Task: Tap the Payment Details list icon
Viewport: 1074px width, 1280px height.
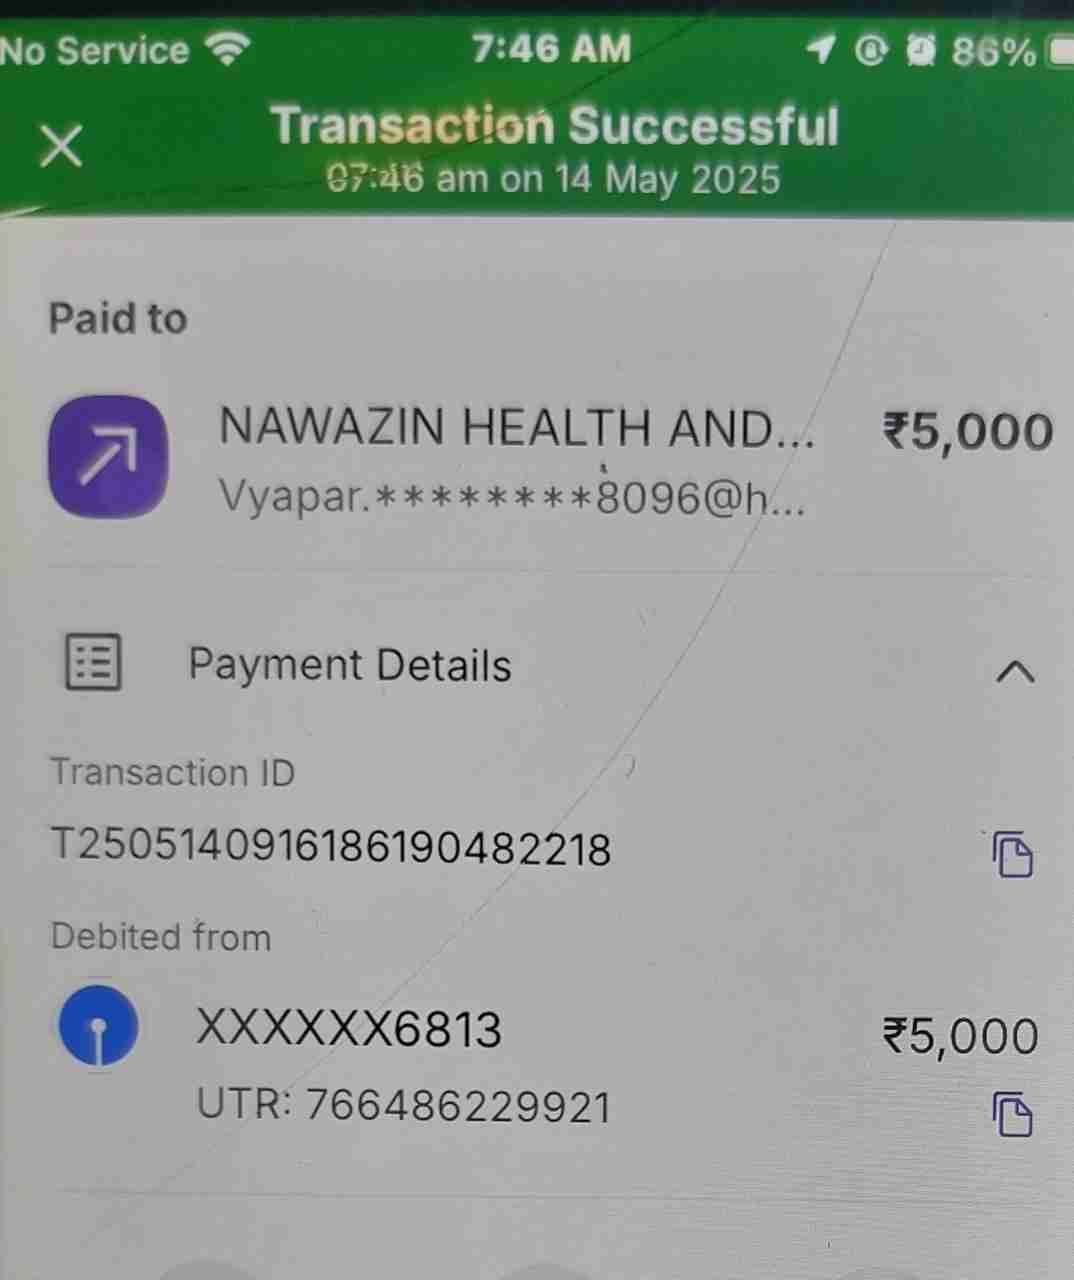Action: point(93,662)
